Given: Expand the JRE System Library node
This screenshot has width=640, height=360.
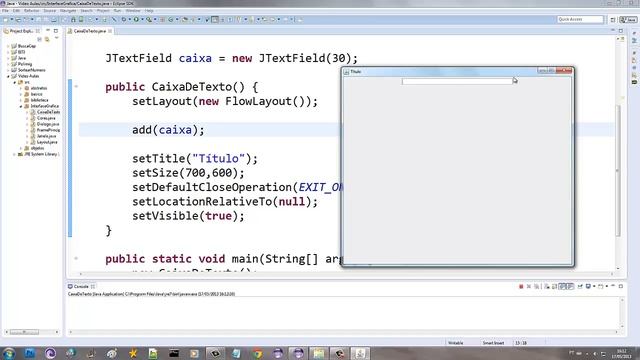Looking at the screenshot, I should 15,154.
